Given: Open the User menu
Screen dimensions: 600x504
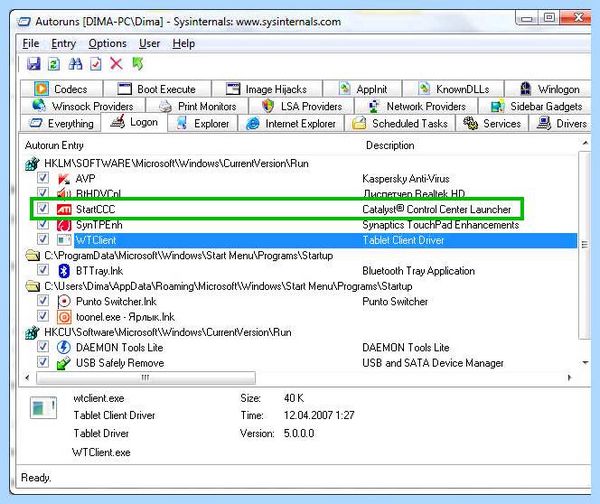Looking at the screenshot, I should tap(149, 44).
